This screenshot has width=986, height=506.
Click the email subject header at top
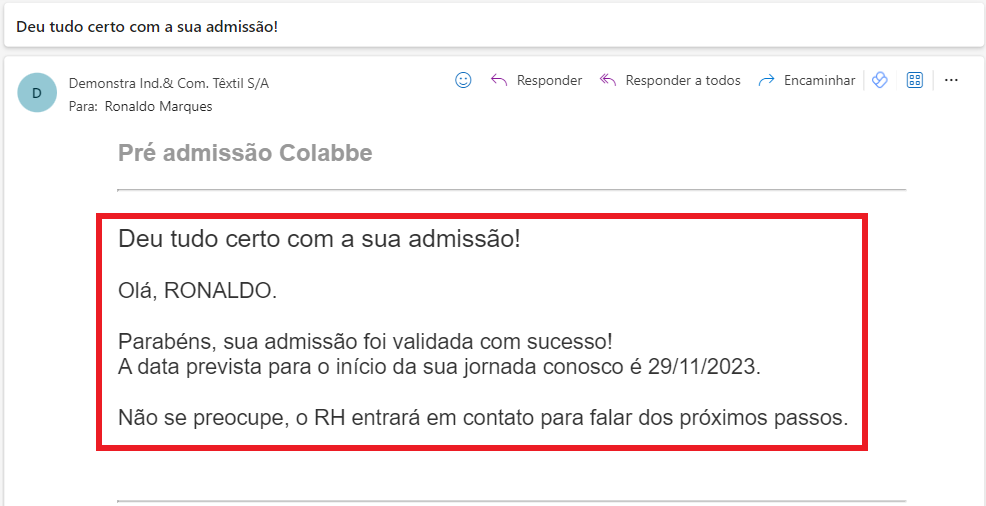(147, 27)
